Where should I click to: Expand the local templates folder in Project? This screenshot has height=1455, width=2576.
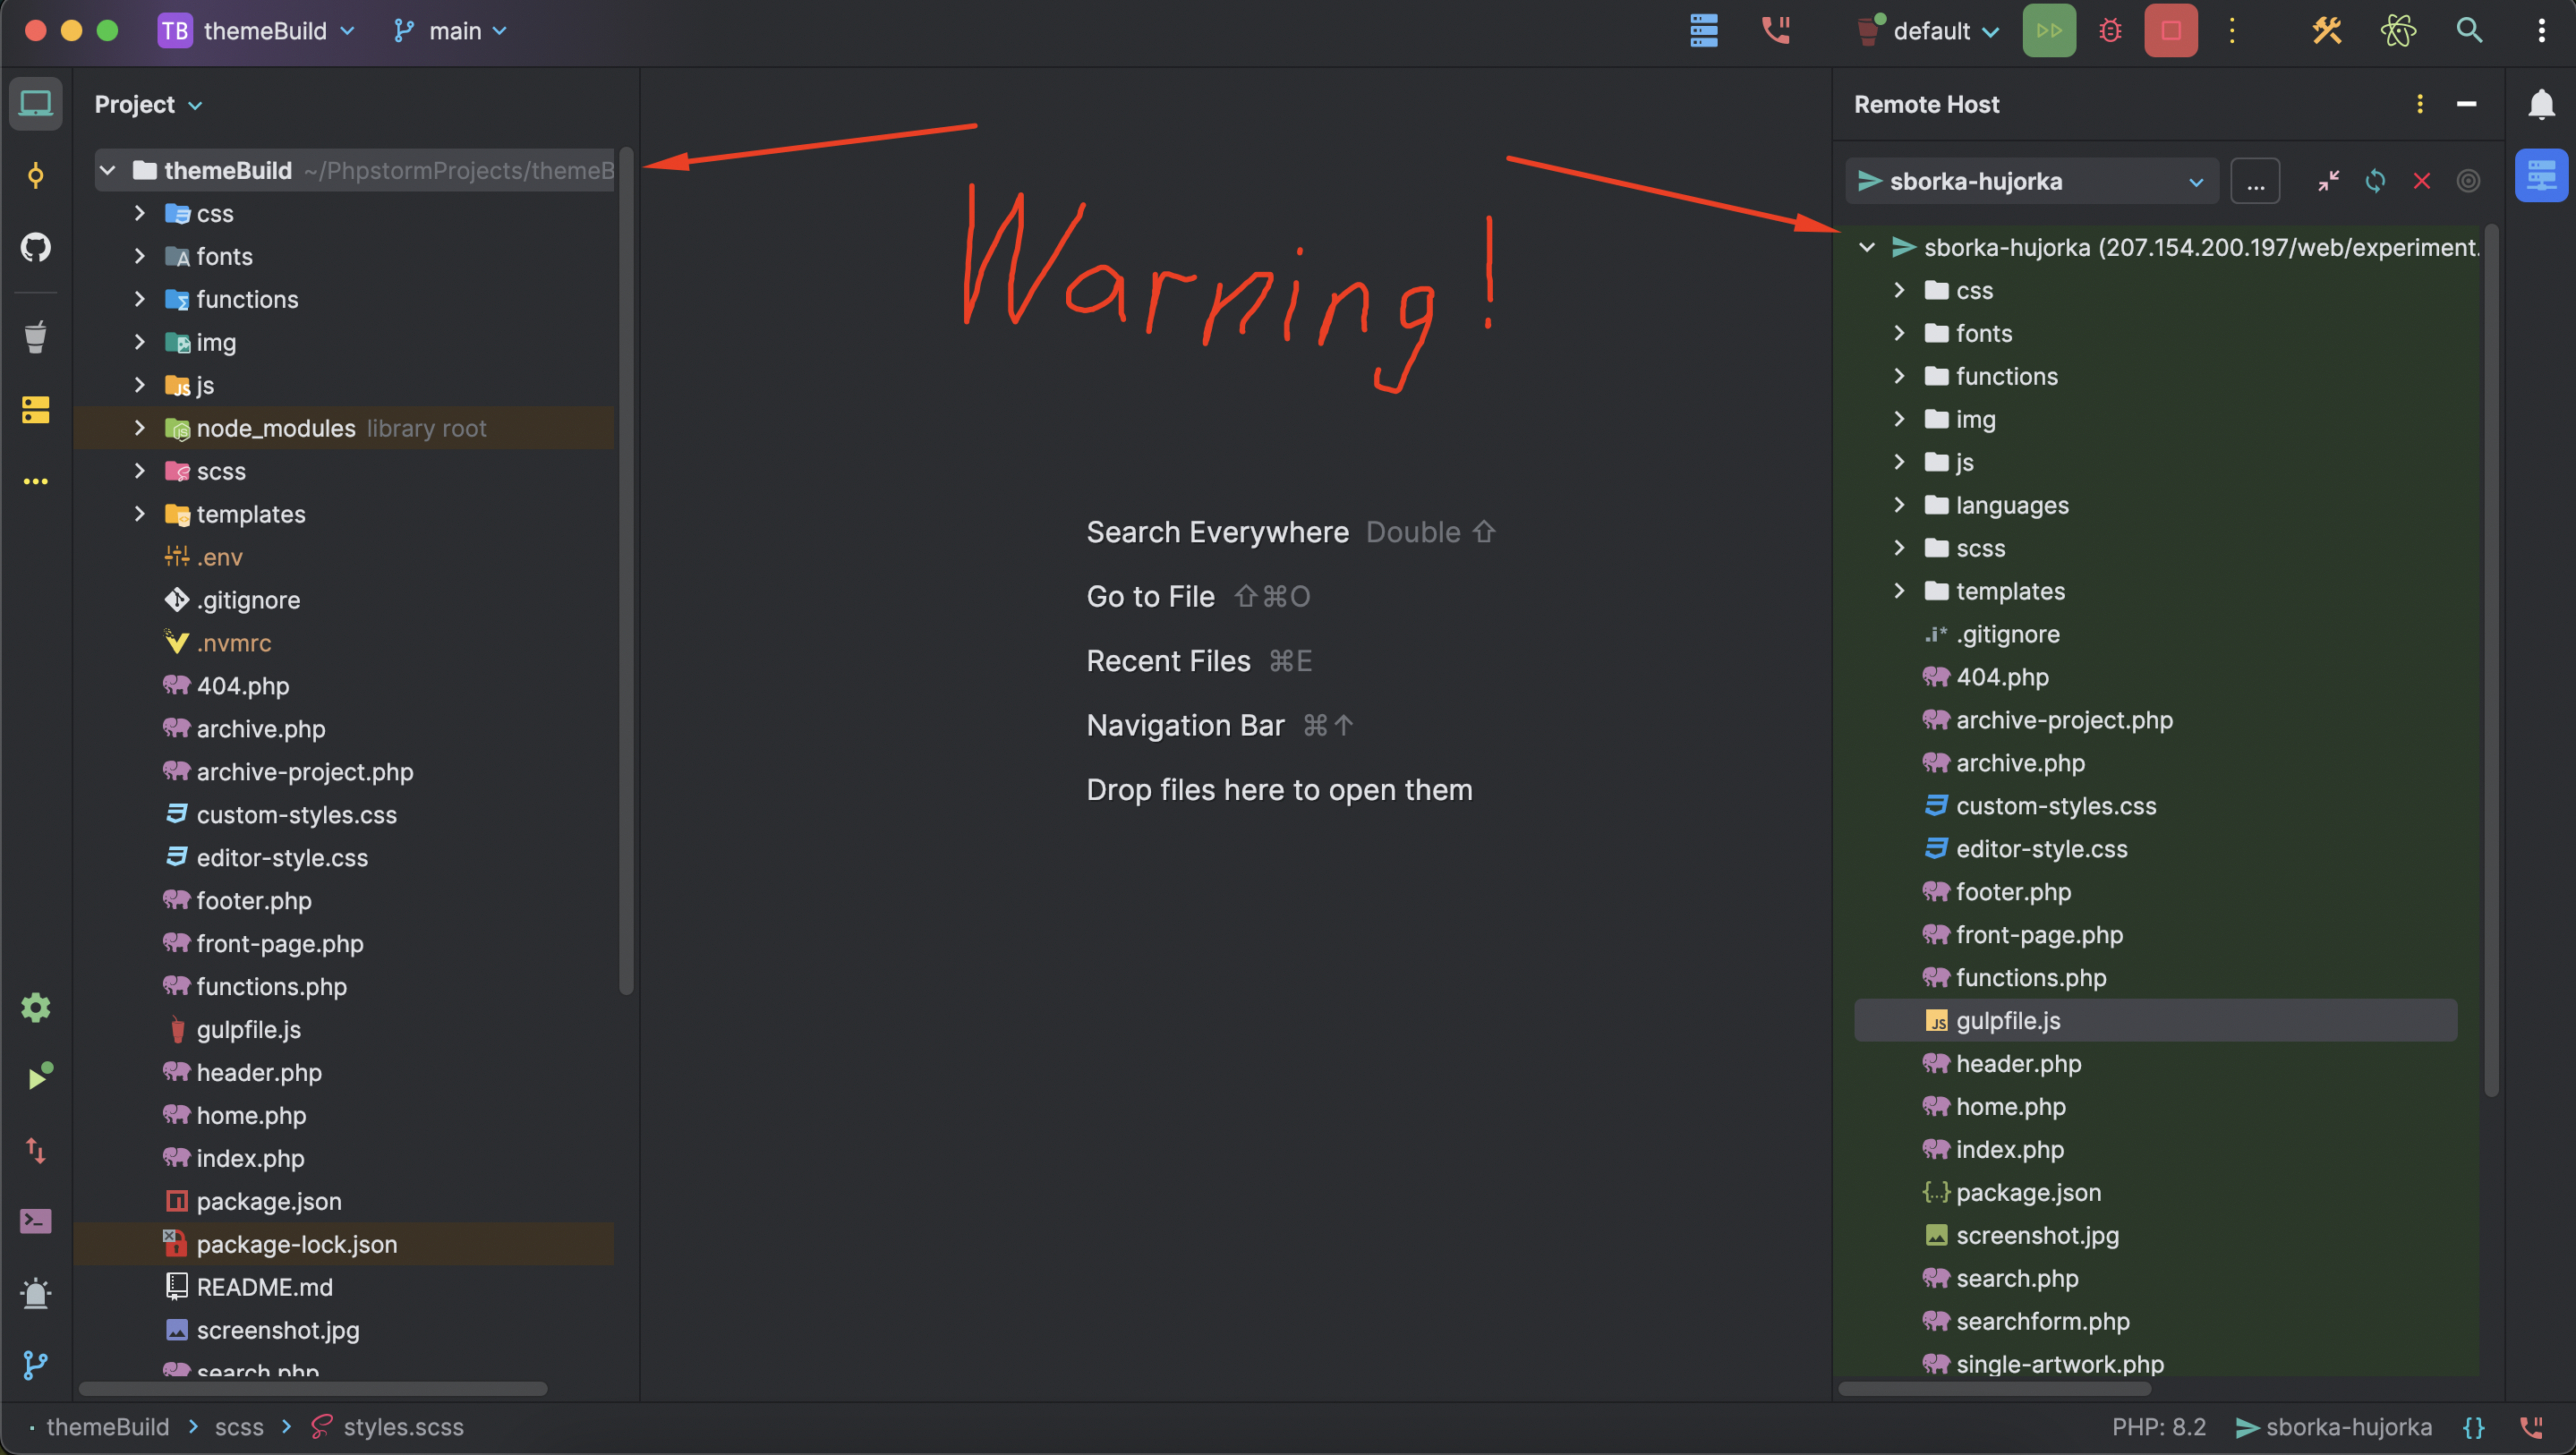coord(140,514)
